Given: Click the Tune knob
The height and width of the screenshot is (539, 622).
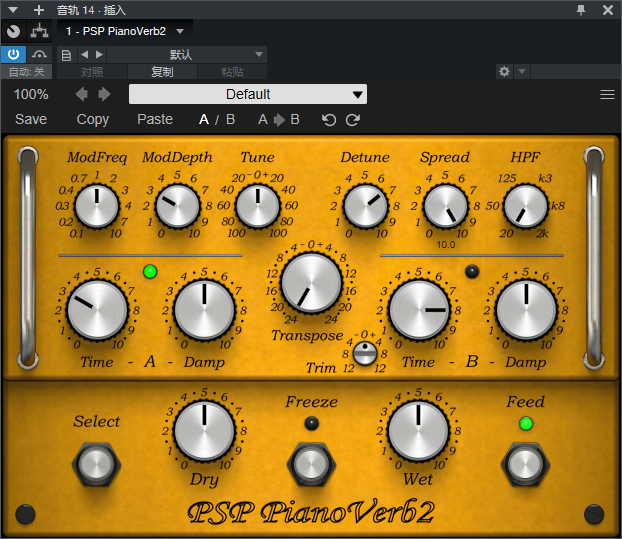Looking at the screenshot, I should coord(258,206).
